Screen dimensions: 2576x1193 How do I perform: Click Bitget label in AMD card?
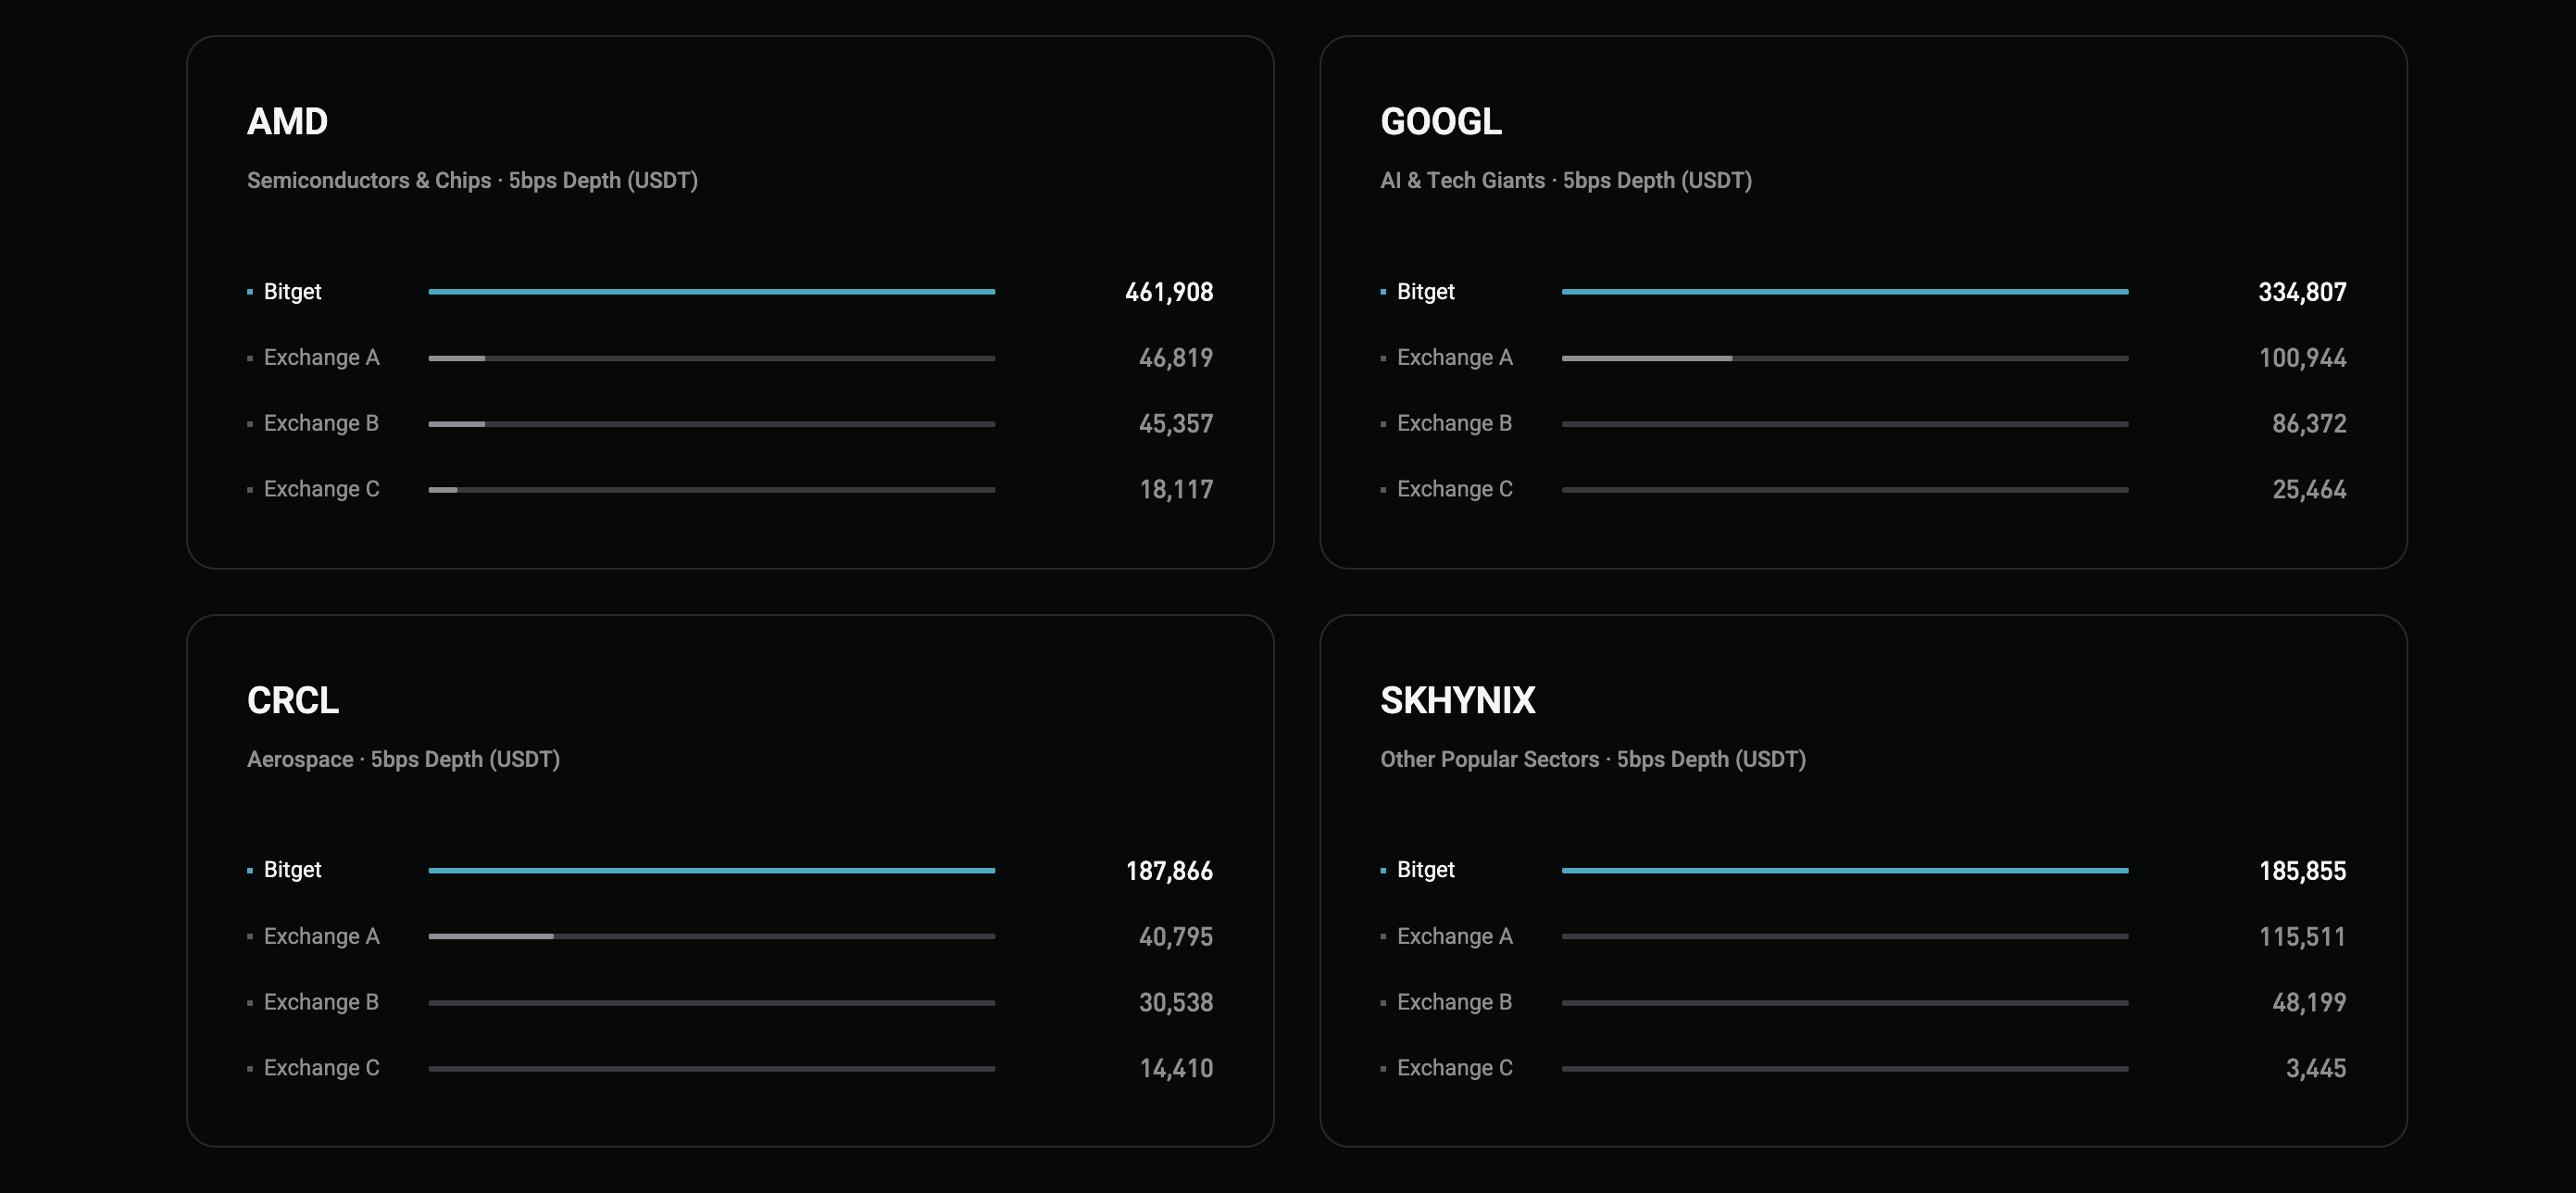click(x=292, y=291)
